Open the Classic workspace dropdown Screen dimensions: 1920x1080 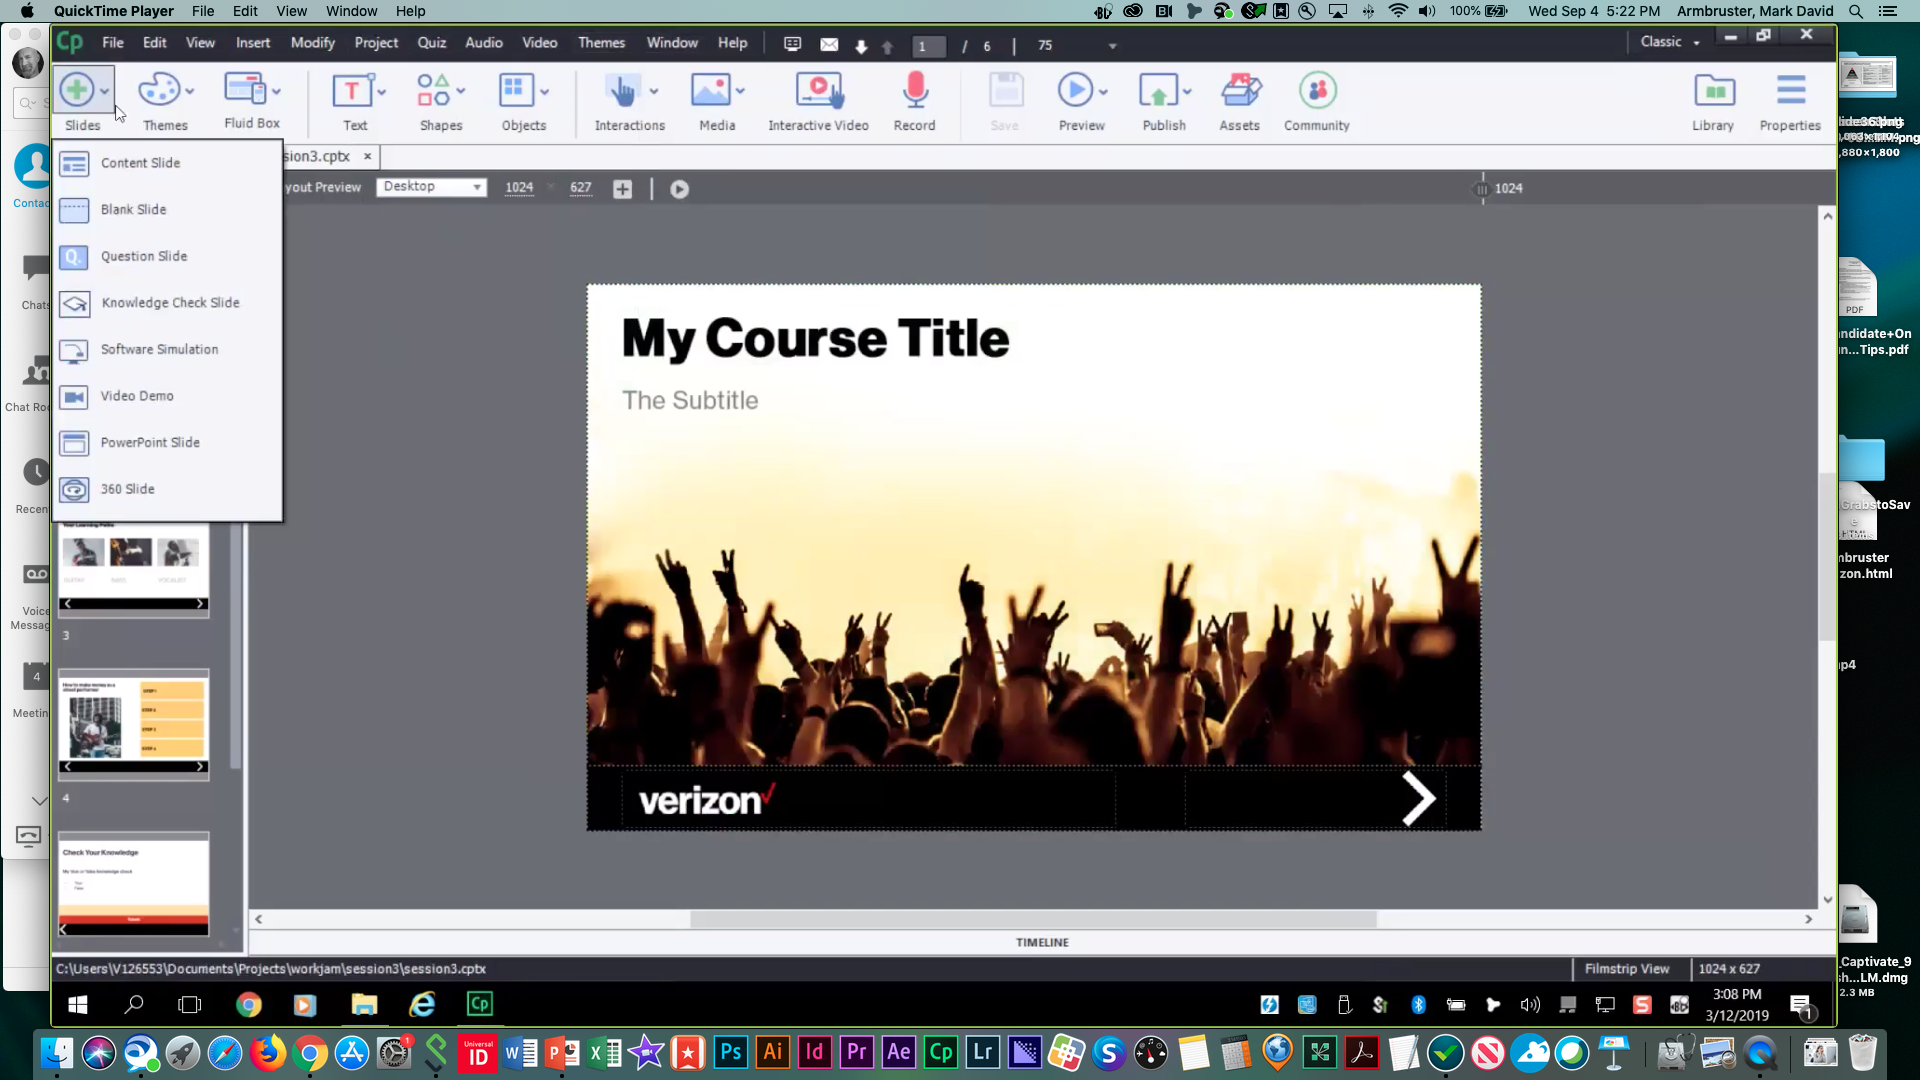click(1670, 42)
